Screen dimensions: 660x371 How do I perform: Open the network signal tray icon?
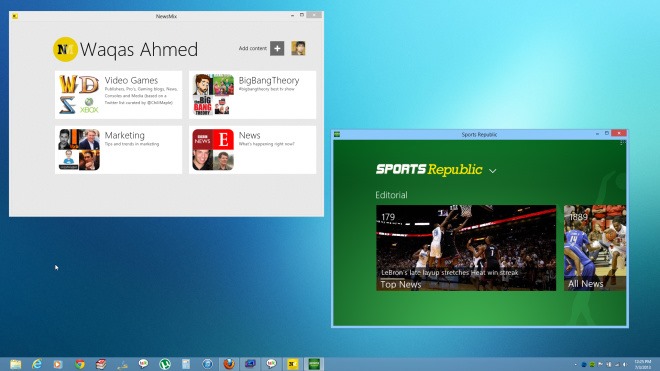[617, 365]
